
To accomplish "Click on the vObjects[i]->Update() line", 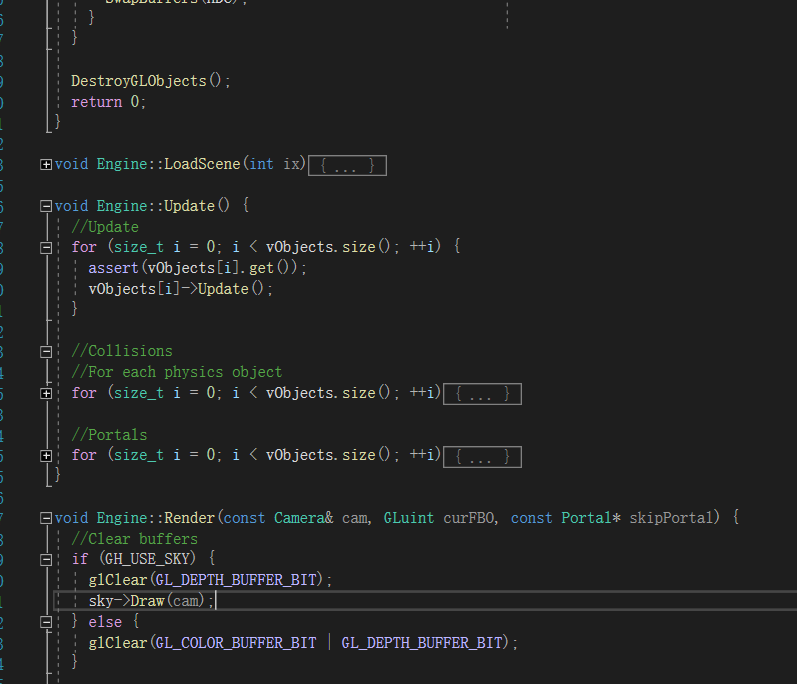I will 180,289.
